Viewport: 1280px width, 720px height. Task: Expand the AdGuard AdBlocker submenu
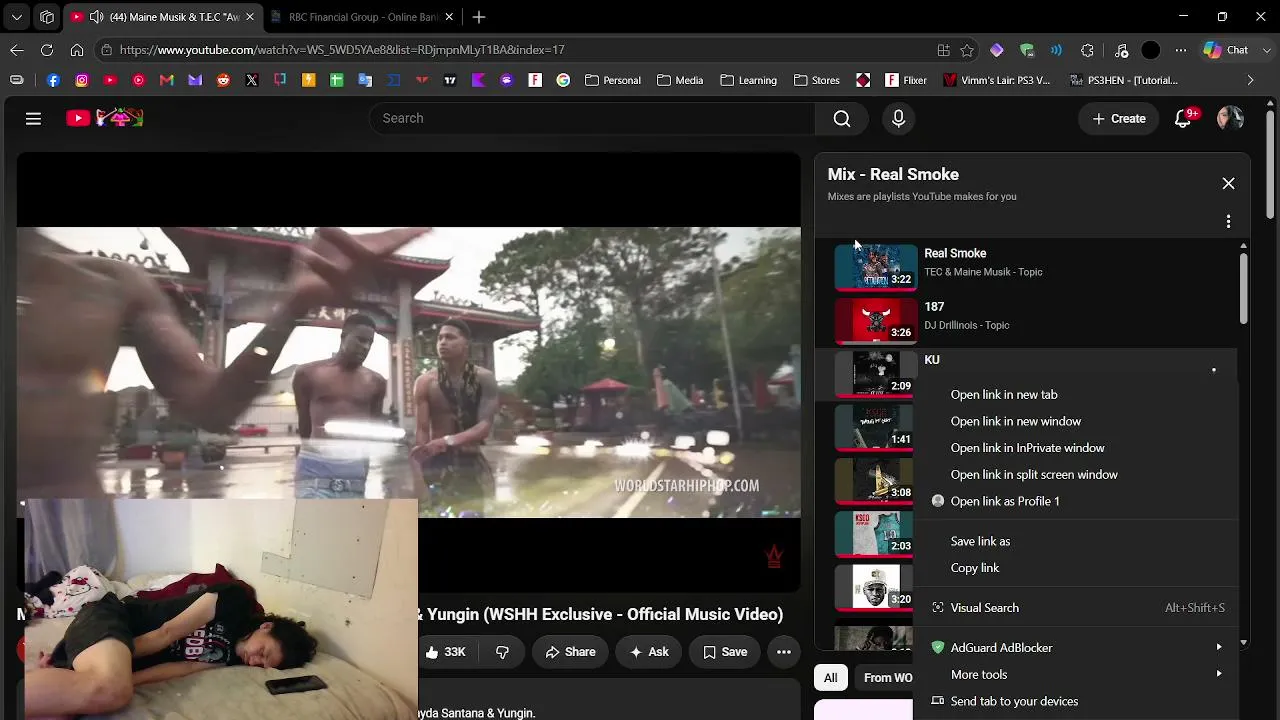tap(1219, 648)
